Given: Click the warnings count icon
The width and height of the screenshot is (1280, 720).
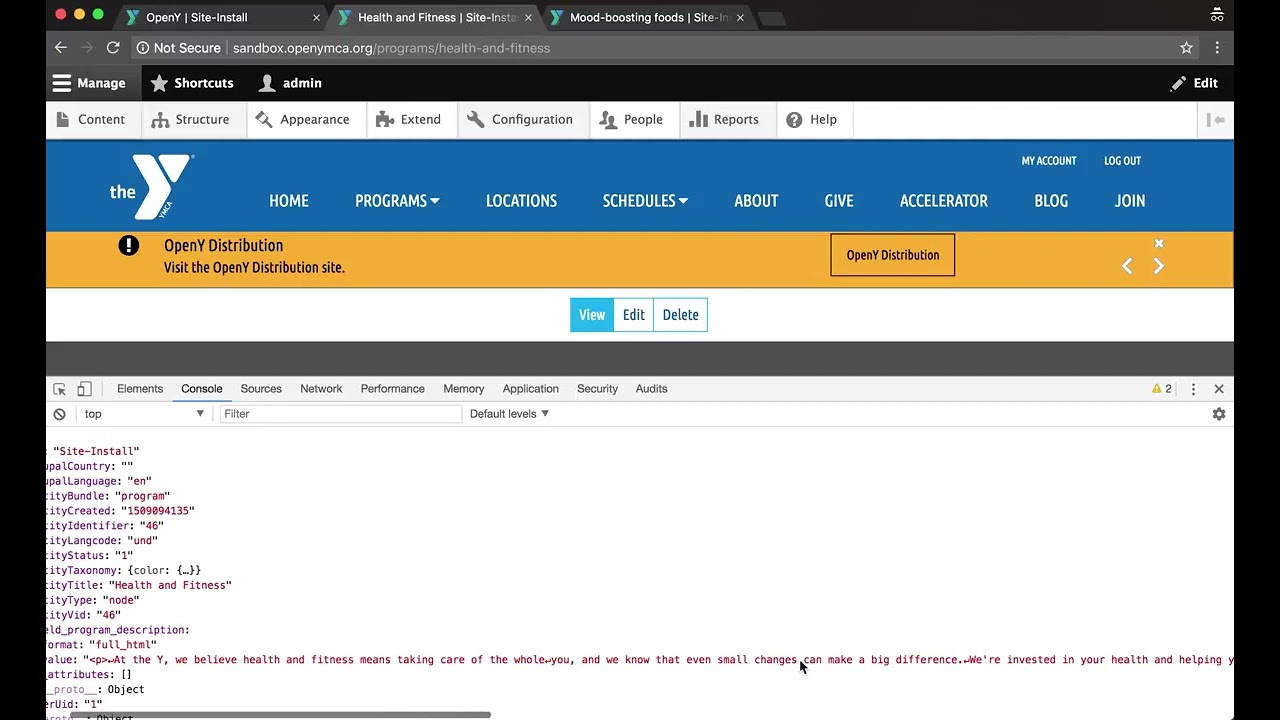Looking at the screenshot, I should click(x=1162, y=389).
